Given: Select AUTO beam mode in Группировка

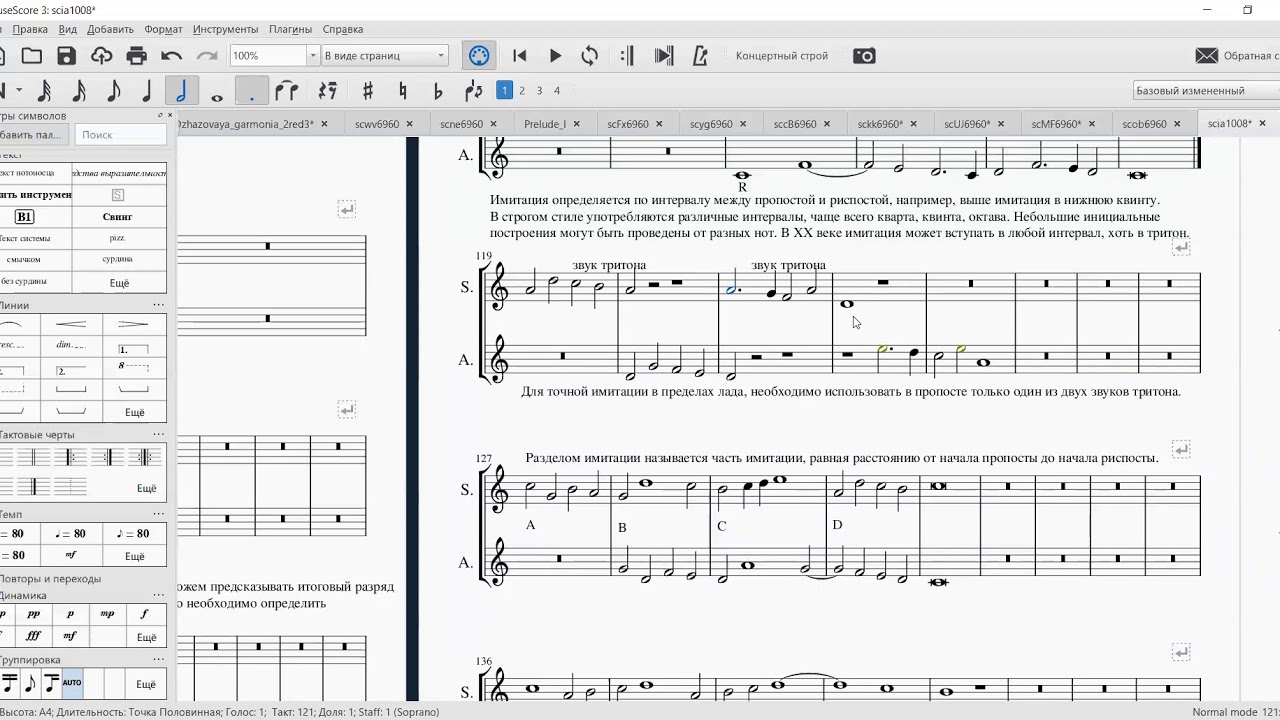Looking at the screenshot, I should [72, 683].
